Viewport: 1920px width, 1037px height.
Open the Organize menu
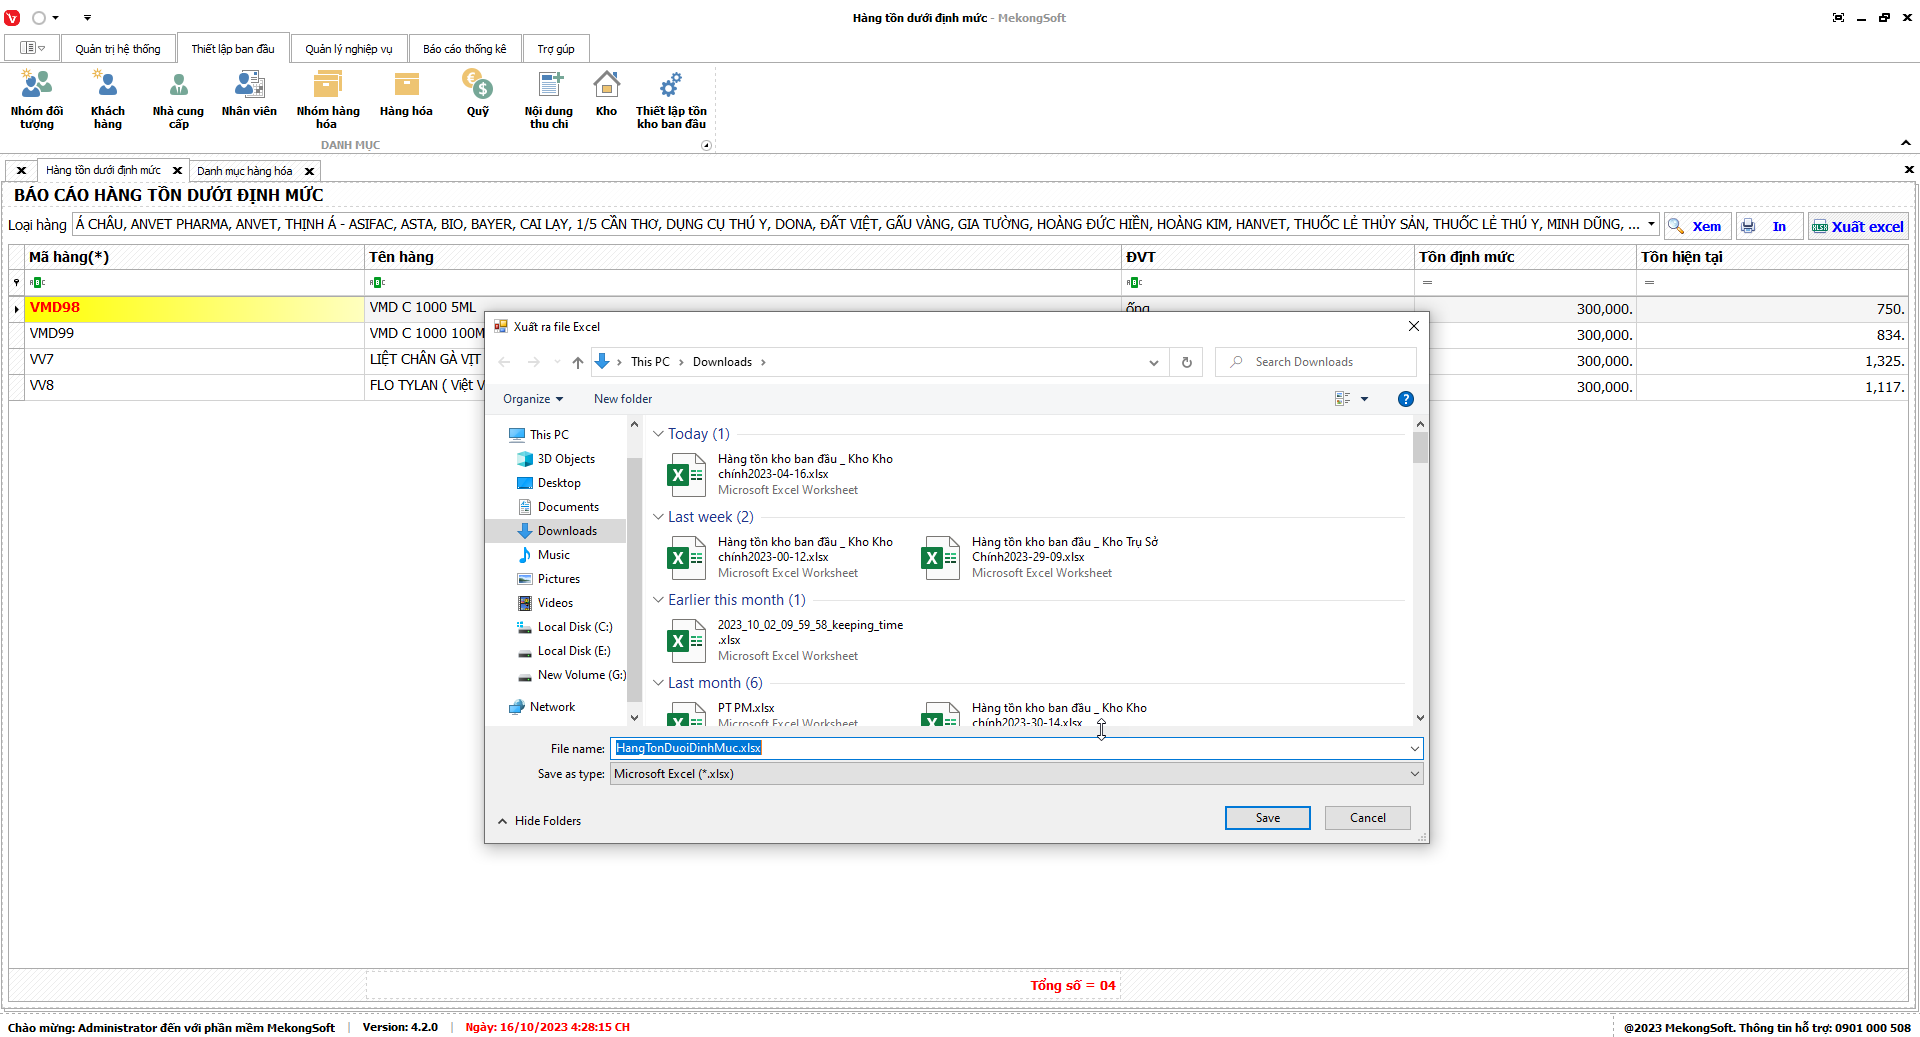click(x=532, y=399)
